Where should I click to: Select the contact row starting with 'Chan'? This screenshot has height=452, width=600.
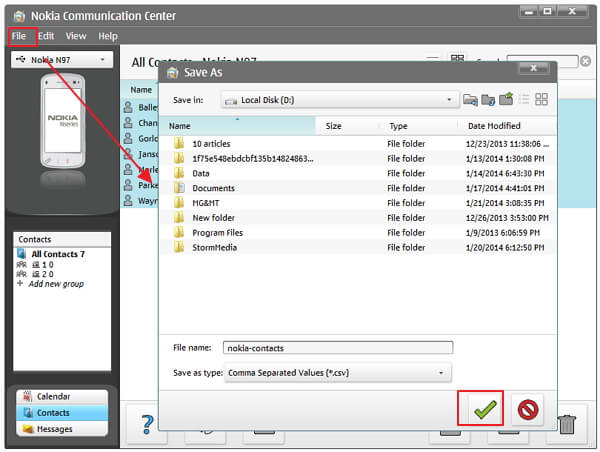pos(140,123)
